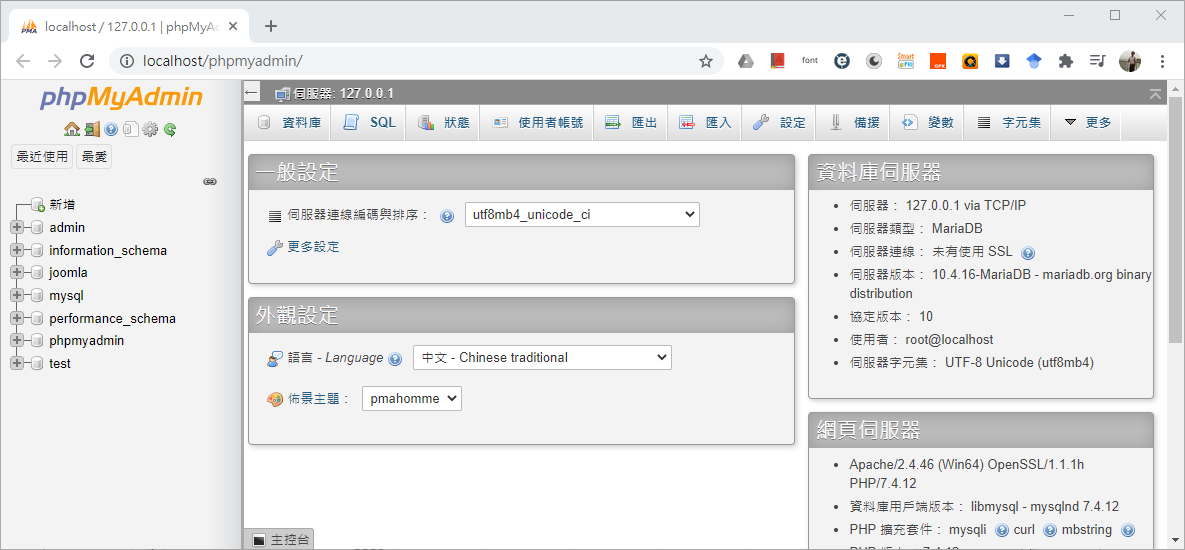Expand the information_schema database node
This screenshot has height=550, width=1185.
[17, 250]
